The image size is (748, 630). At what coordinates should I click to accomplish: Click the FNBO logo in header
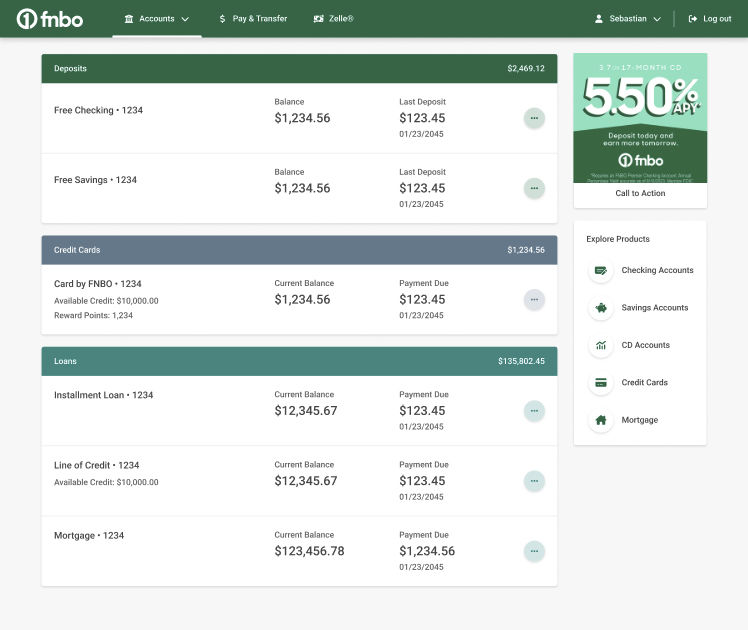coord(50,19)
